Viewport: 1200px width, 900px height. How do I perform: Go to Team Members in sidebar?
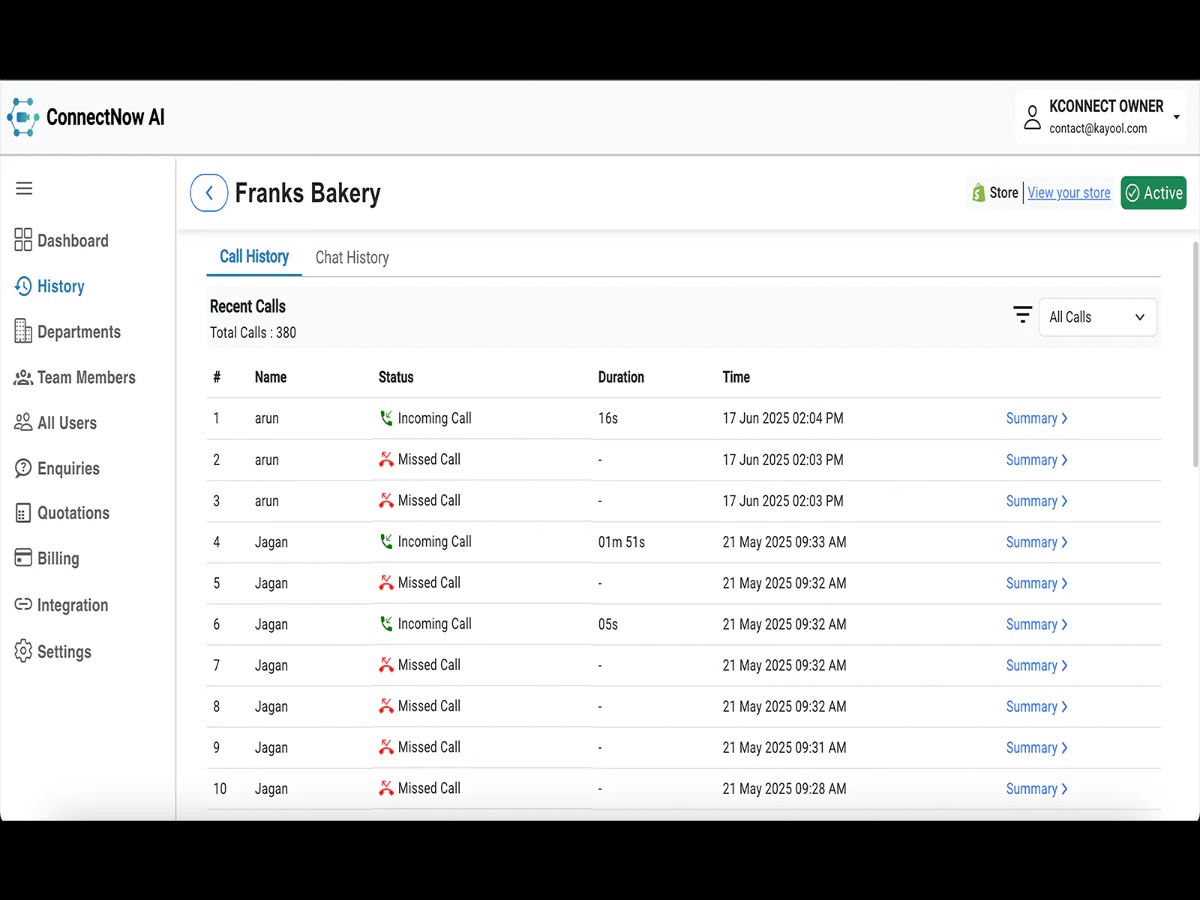[x=86, y=377]
